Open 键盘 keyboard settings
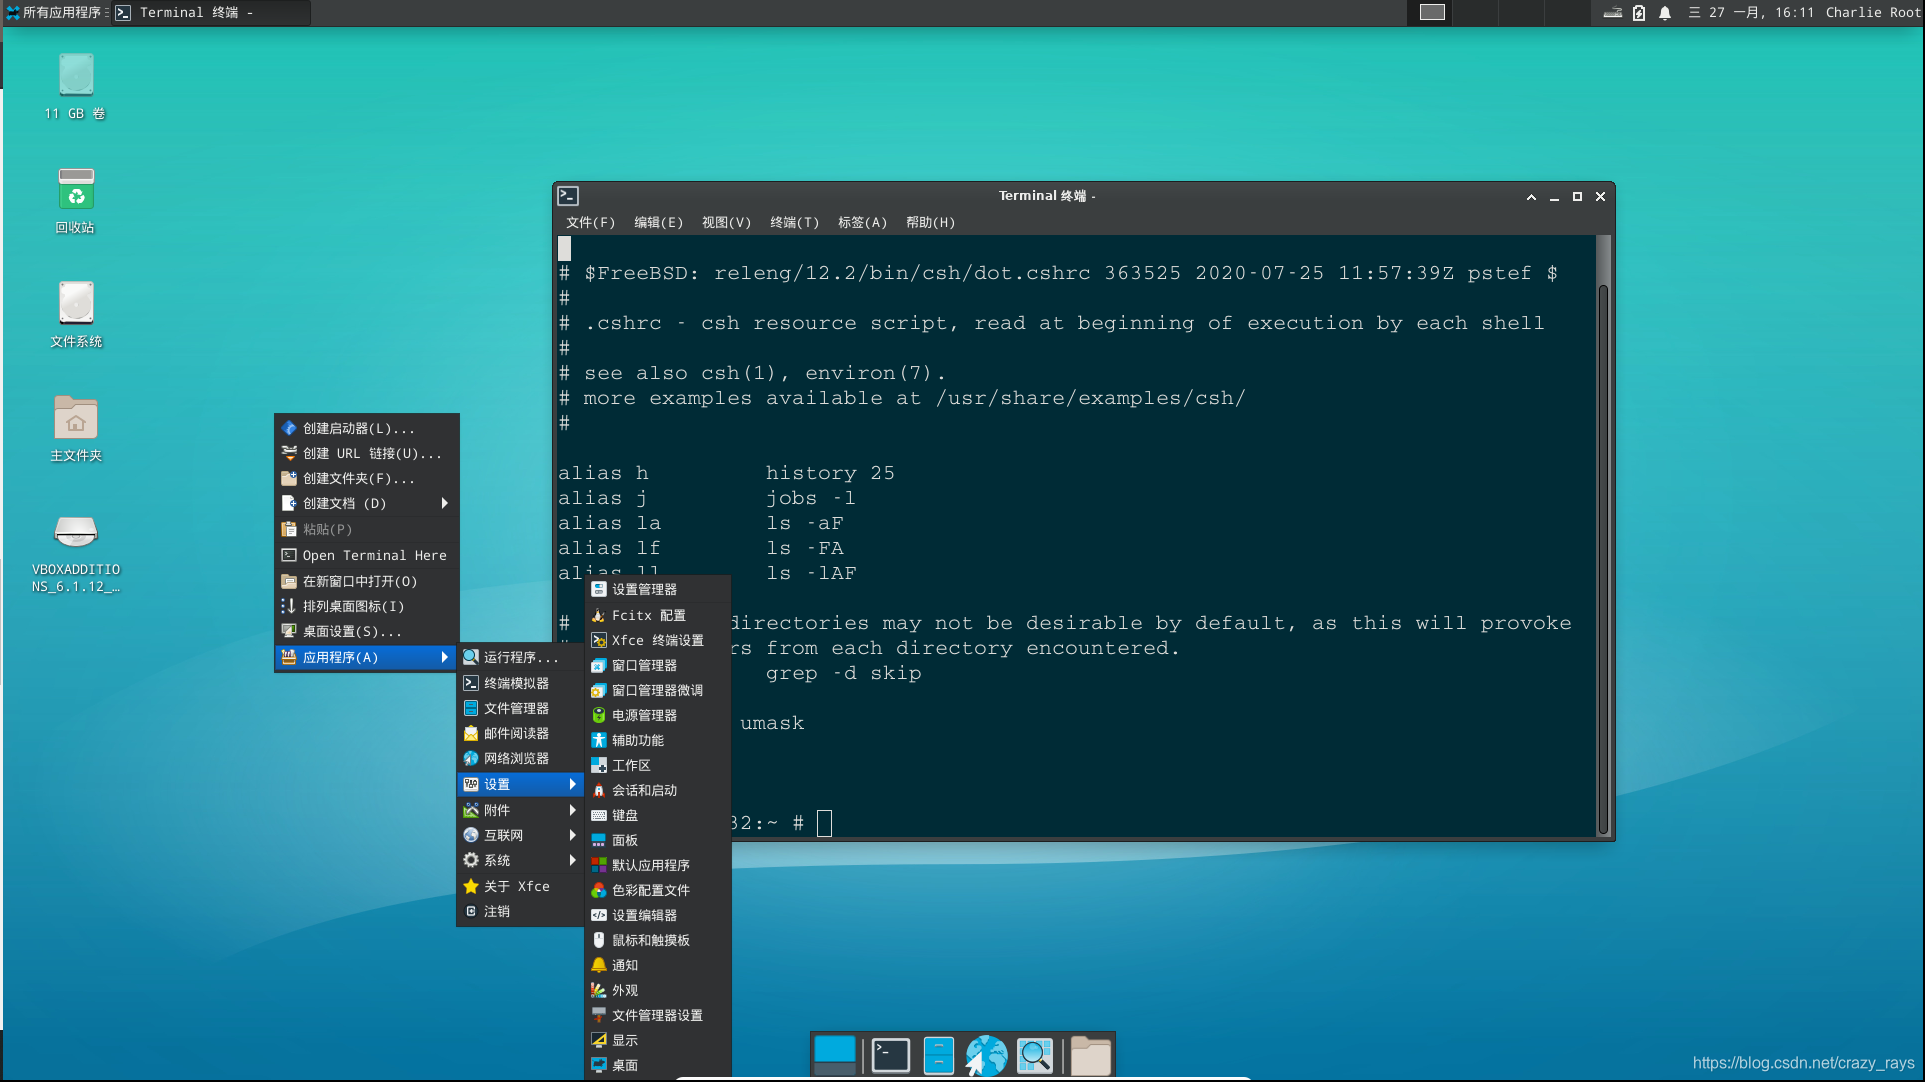Screen dimensions: 1925x1082 tap(657, 815)
